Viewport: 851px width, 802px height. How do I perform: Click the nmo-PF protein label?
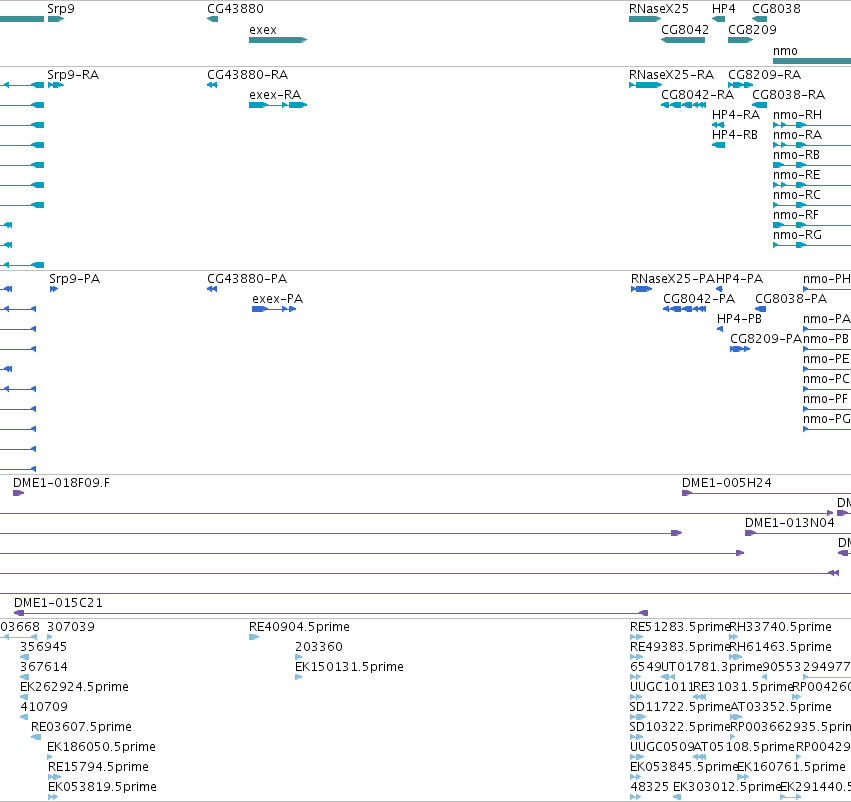click(825, 399)
